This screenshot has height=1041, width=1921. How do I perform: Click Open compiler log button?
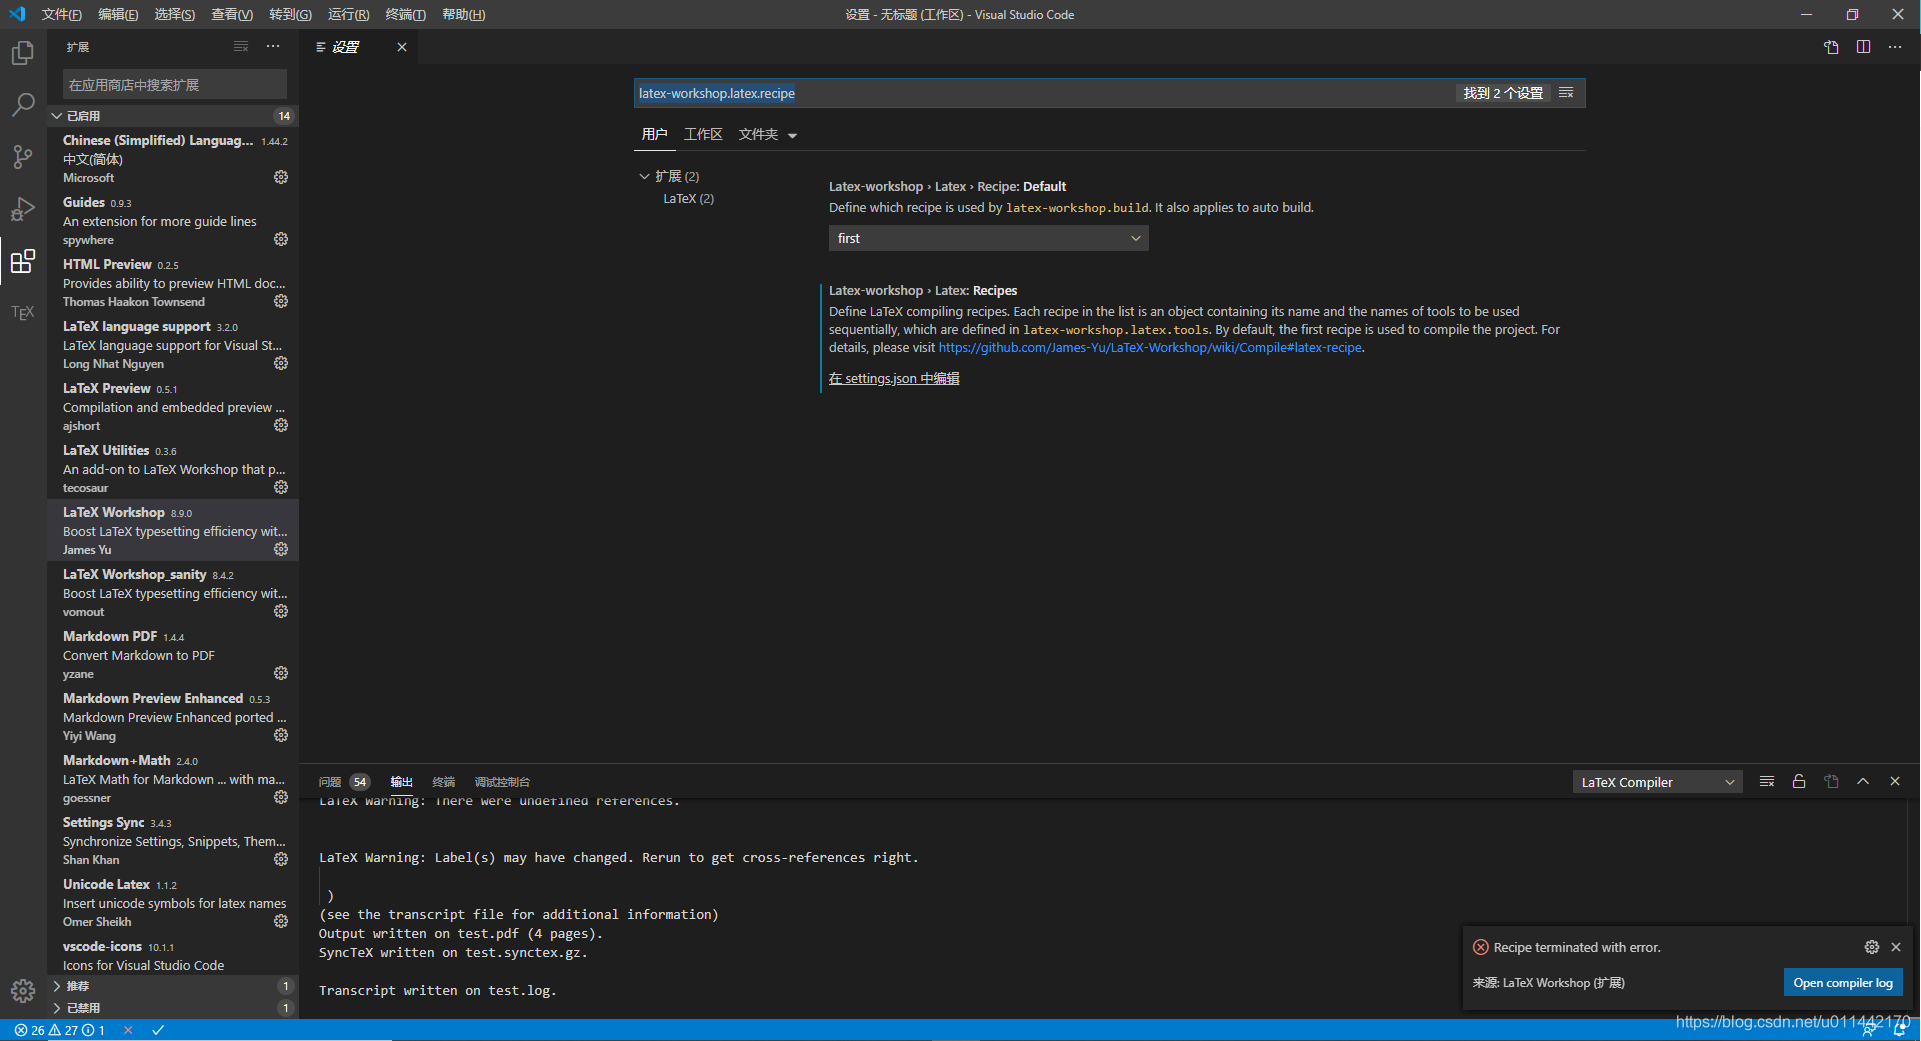[x=1843, y=983]
